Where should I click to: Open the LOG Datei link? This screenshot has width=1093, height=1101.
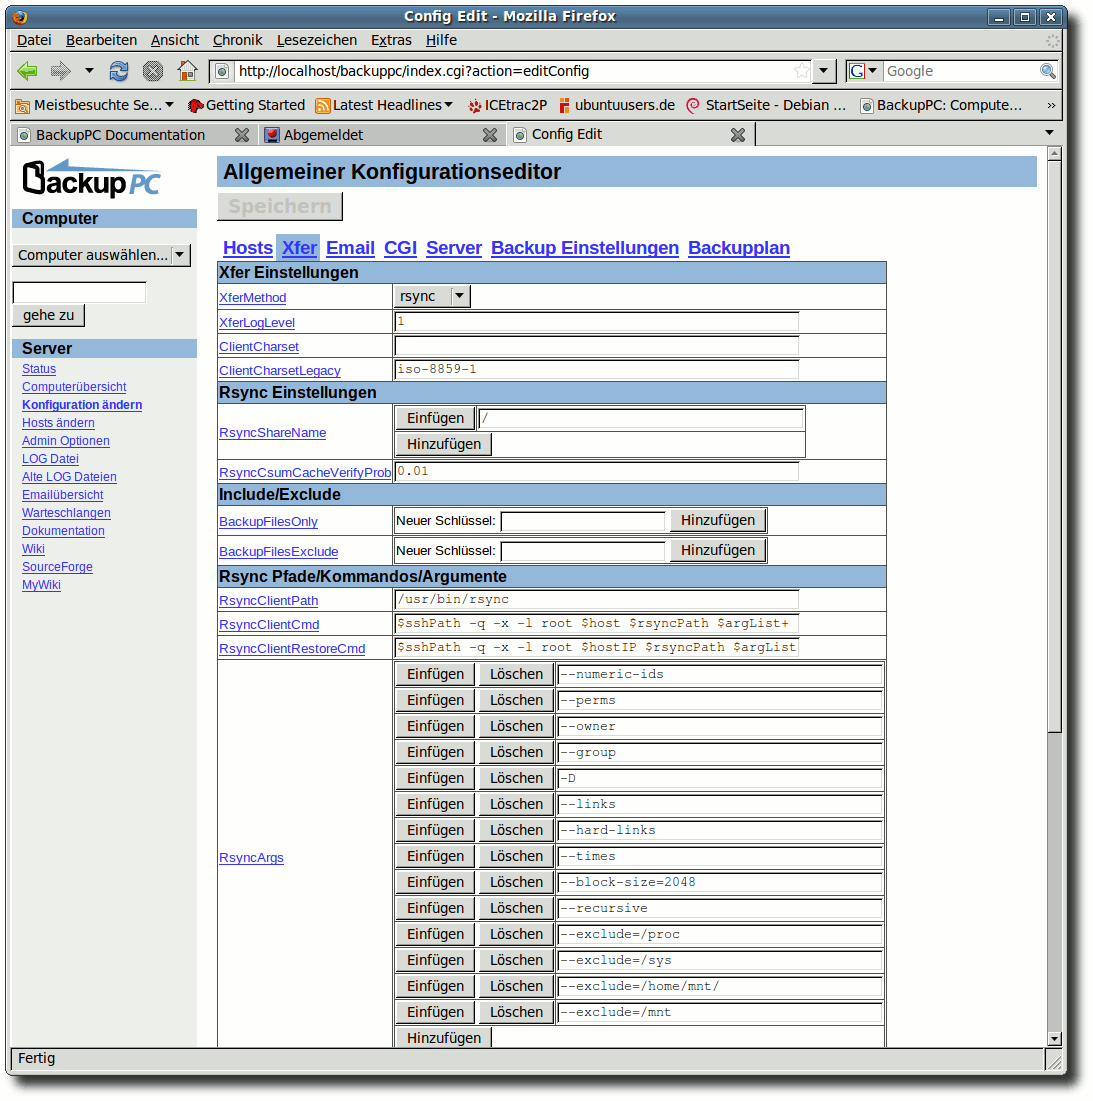point(50,459)
